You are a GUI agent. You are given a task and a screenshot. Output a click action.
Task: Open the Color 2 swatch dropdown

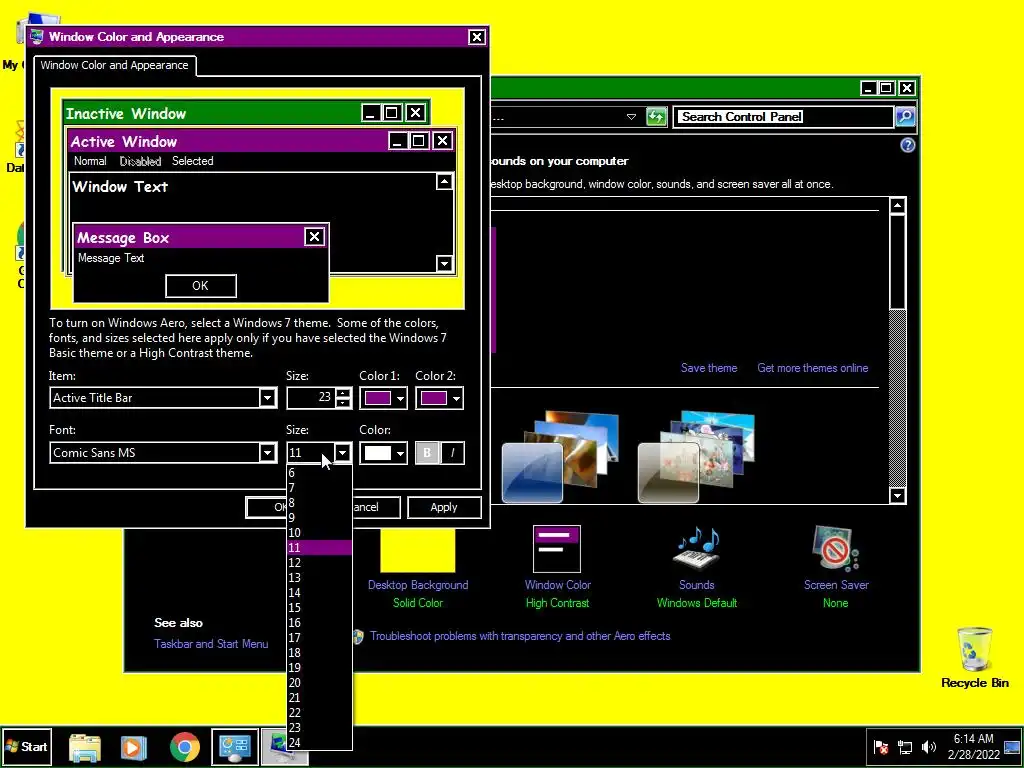[439, 398]
